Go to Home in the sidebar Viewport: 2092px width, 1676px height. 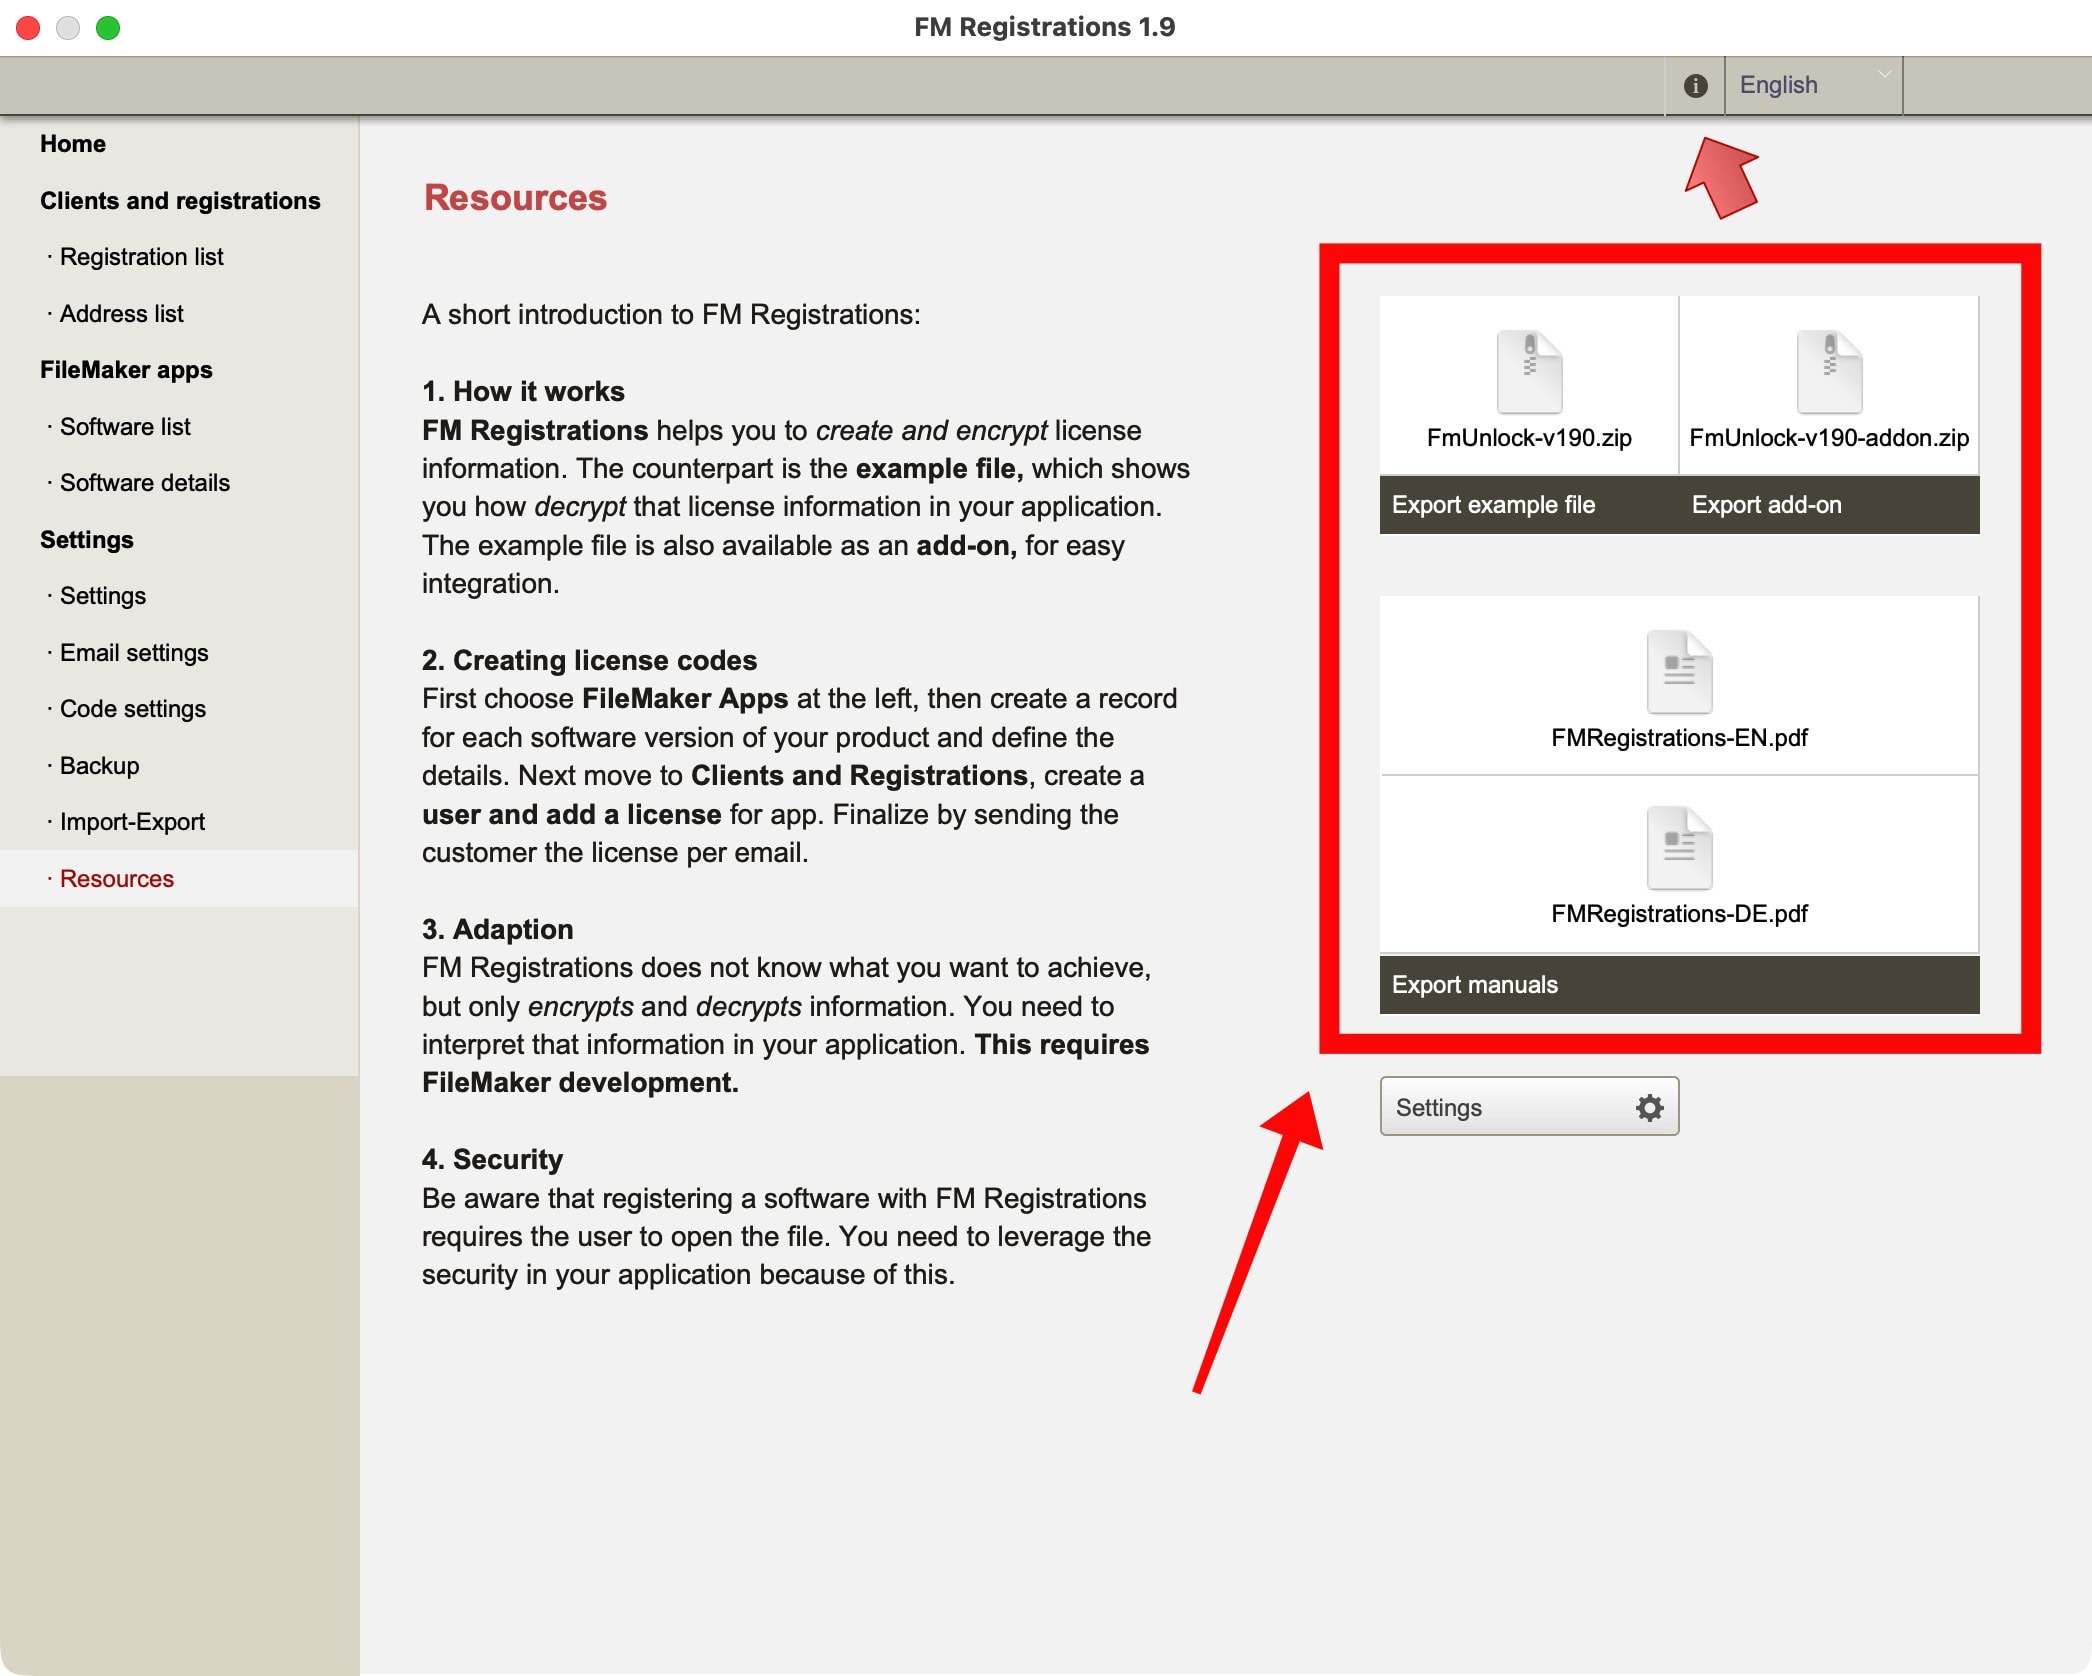click(x=73, y=144)
